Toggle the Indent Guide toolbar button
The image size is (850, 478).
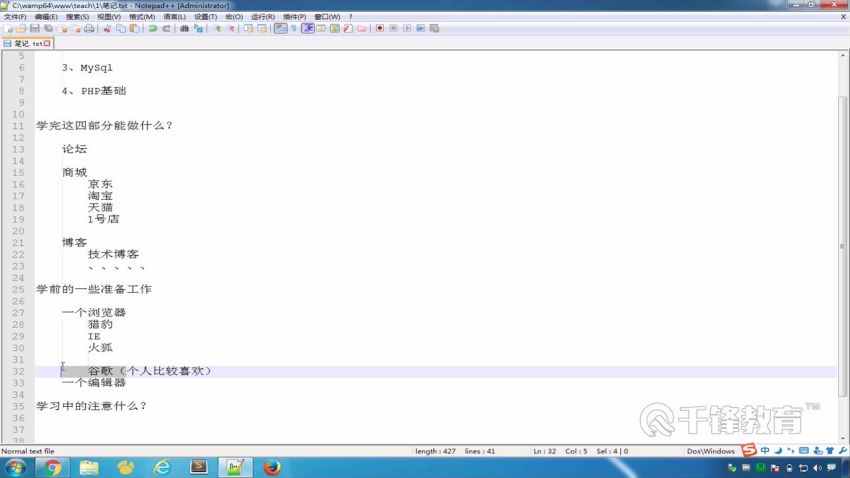click(x=308, y=28)
